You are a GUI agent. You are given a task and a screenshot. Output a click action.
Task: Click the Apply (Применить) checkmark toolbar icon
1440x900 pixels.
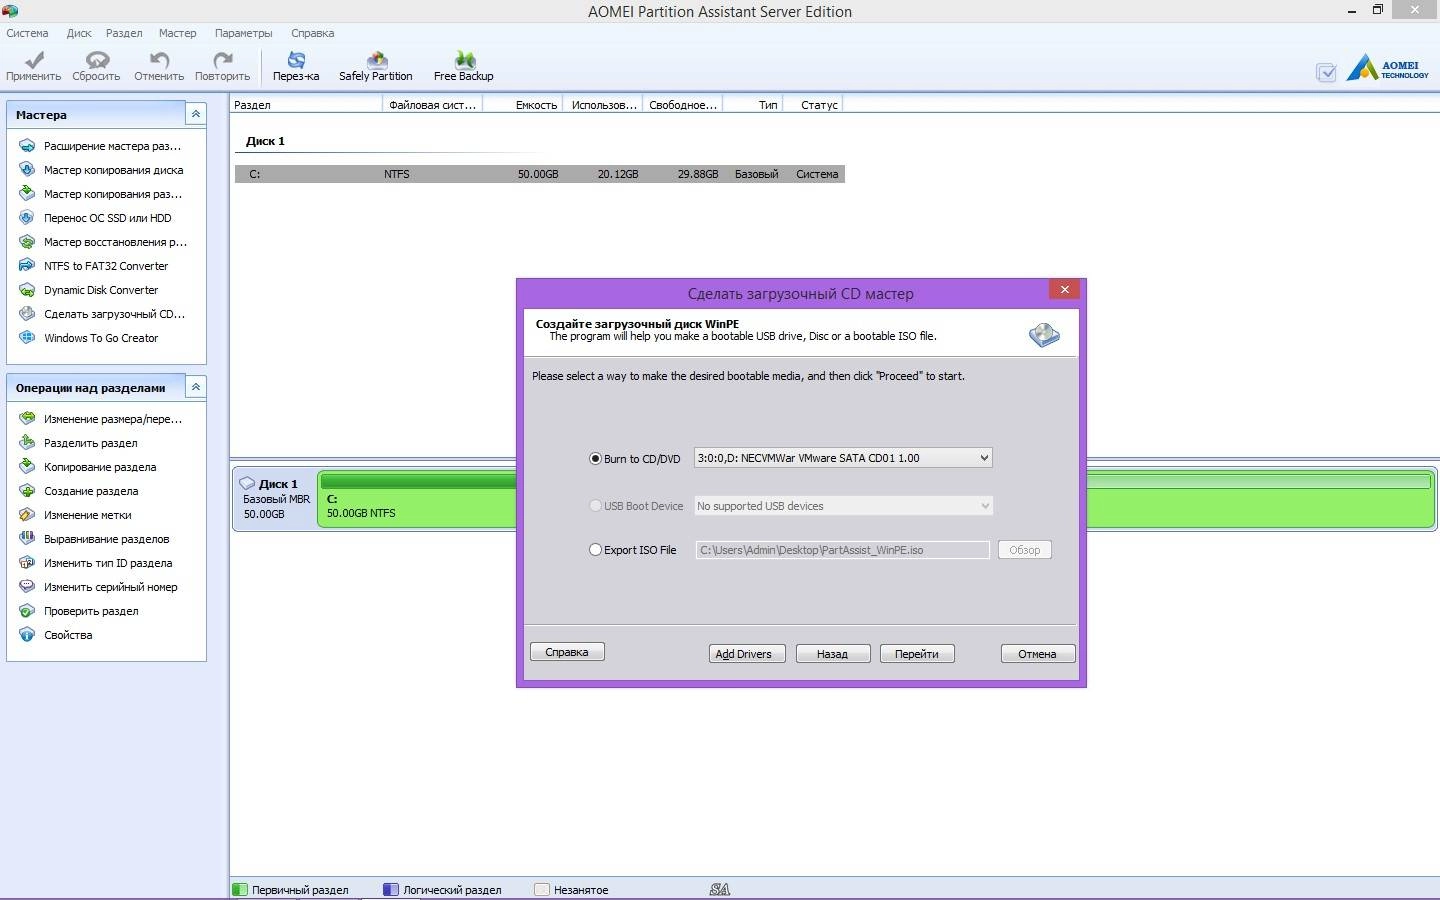click(x=33, y=60)
